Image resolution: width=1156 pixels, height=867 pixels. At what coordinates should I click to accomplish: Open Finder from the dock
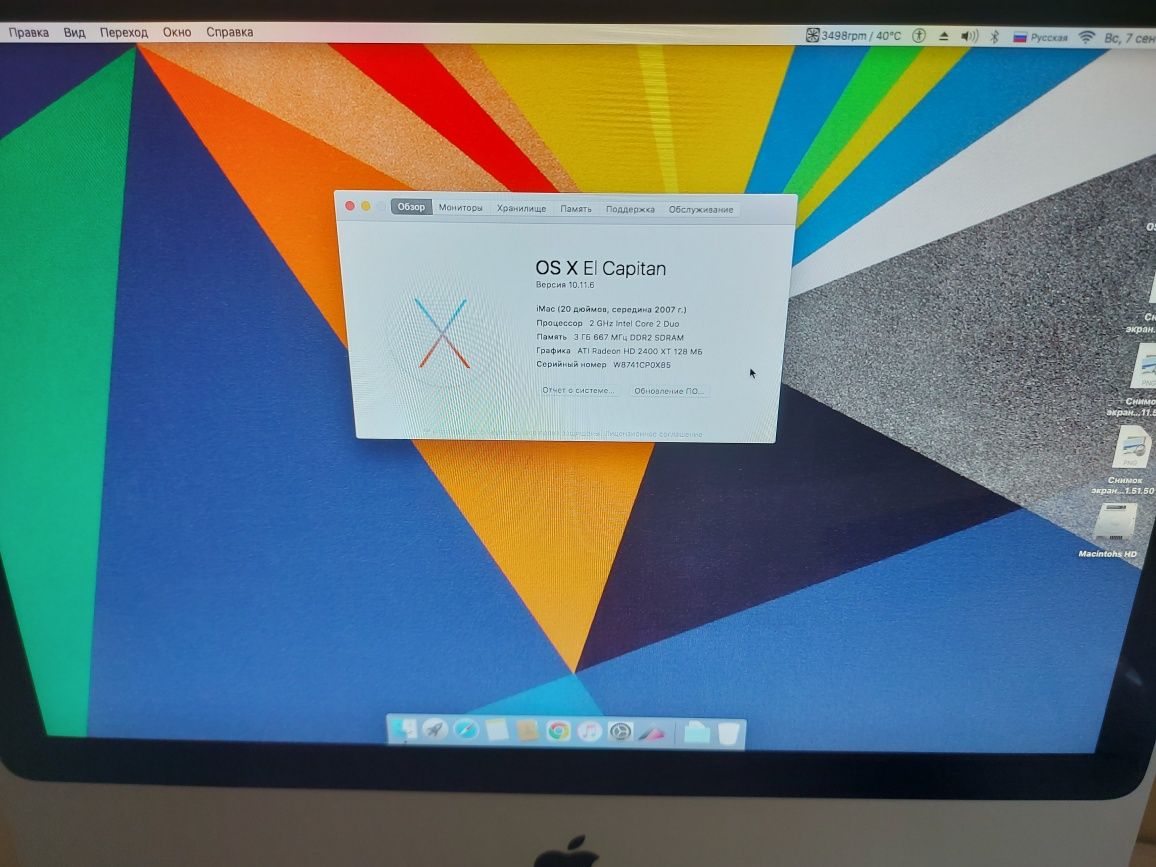(x=403, y=730)
